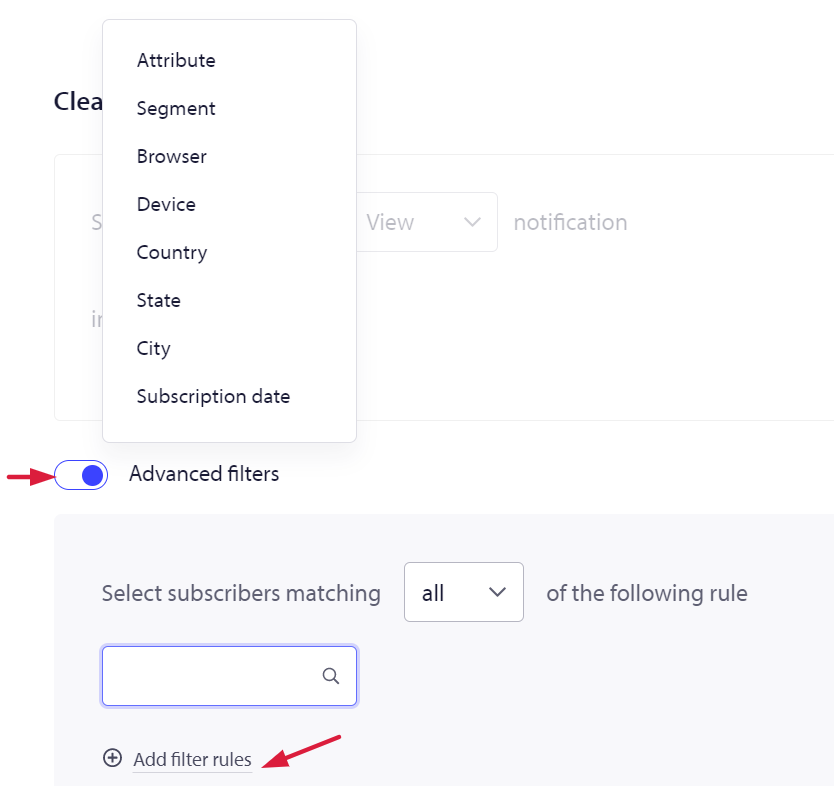This screenshot has width=834, height=786.
Task: Click the chevron inside the View dropdown
Action: pyautogui.click(x=472, y=222)
